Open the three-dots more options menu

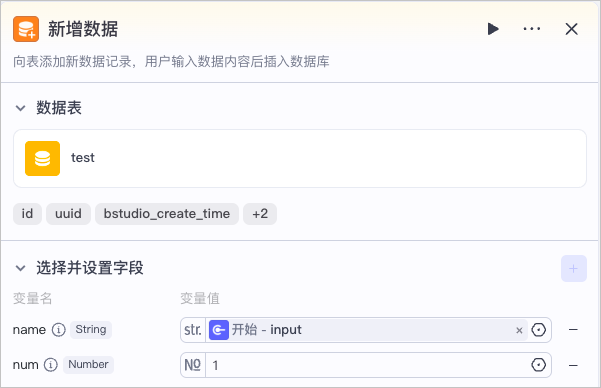click(x=532, y=29)
